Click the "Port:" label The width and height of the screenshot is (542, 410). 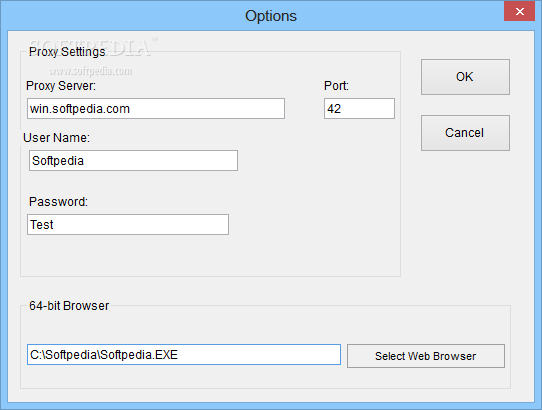point(336,86)
